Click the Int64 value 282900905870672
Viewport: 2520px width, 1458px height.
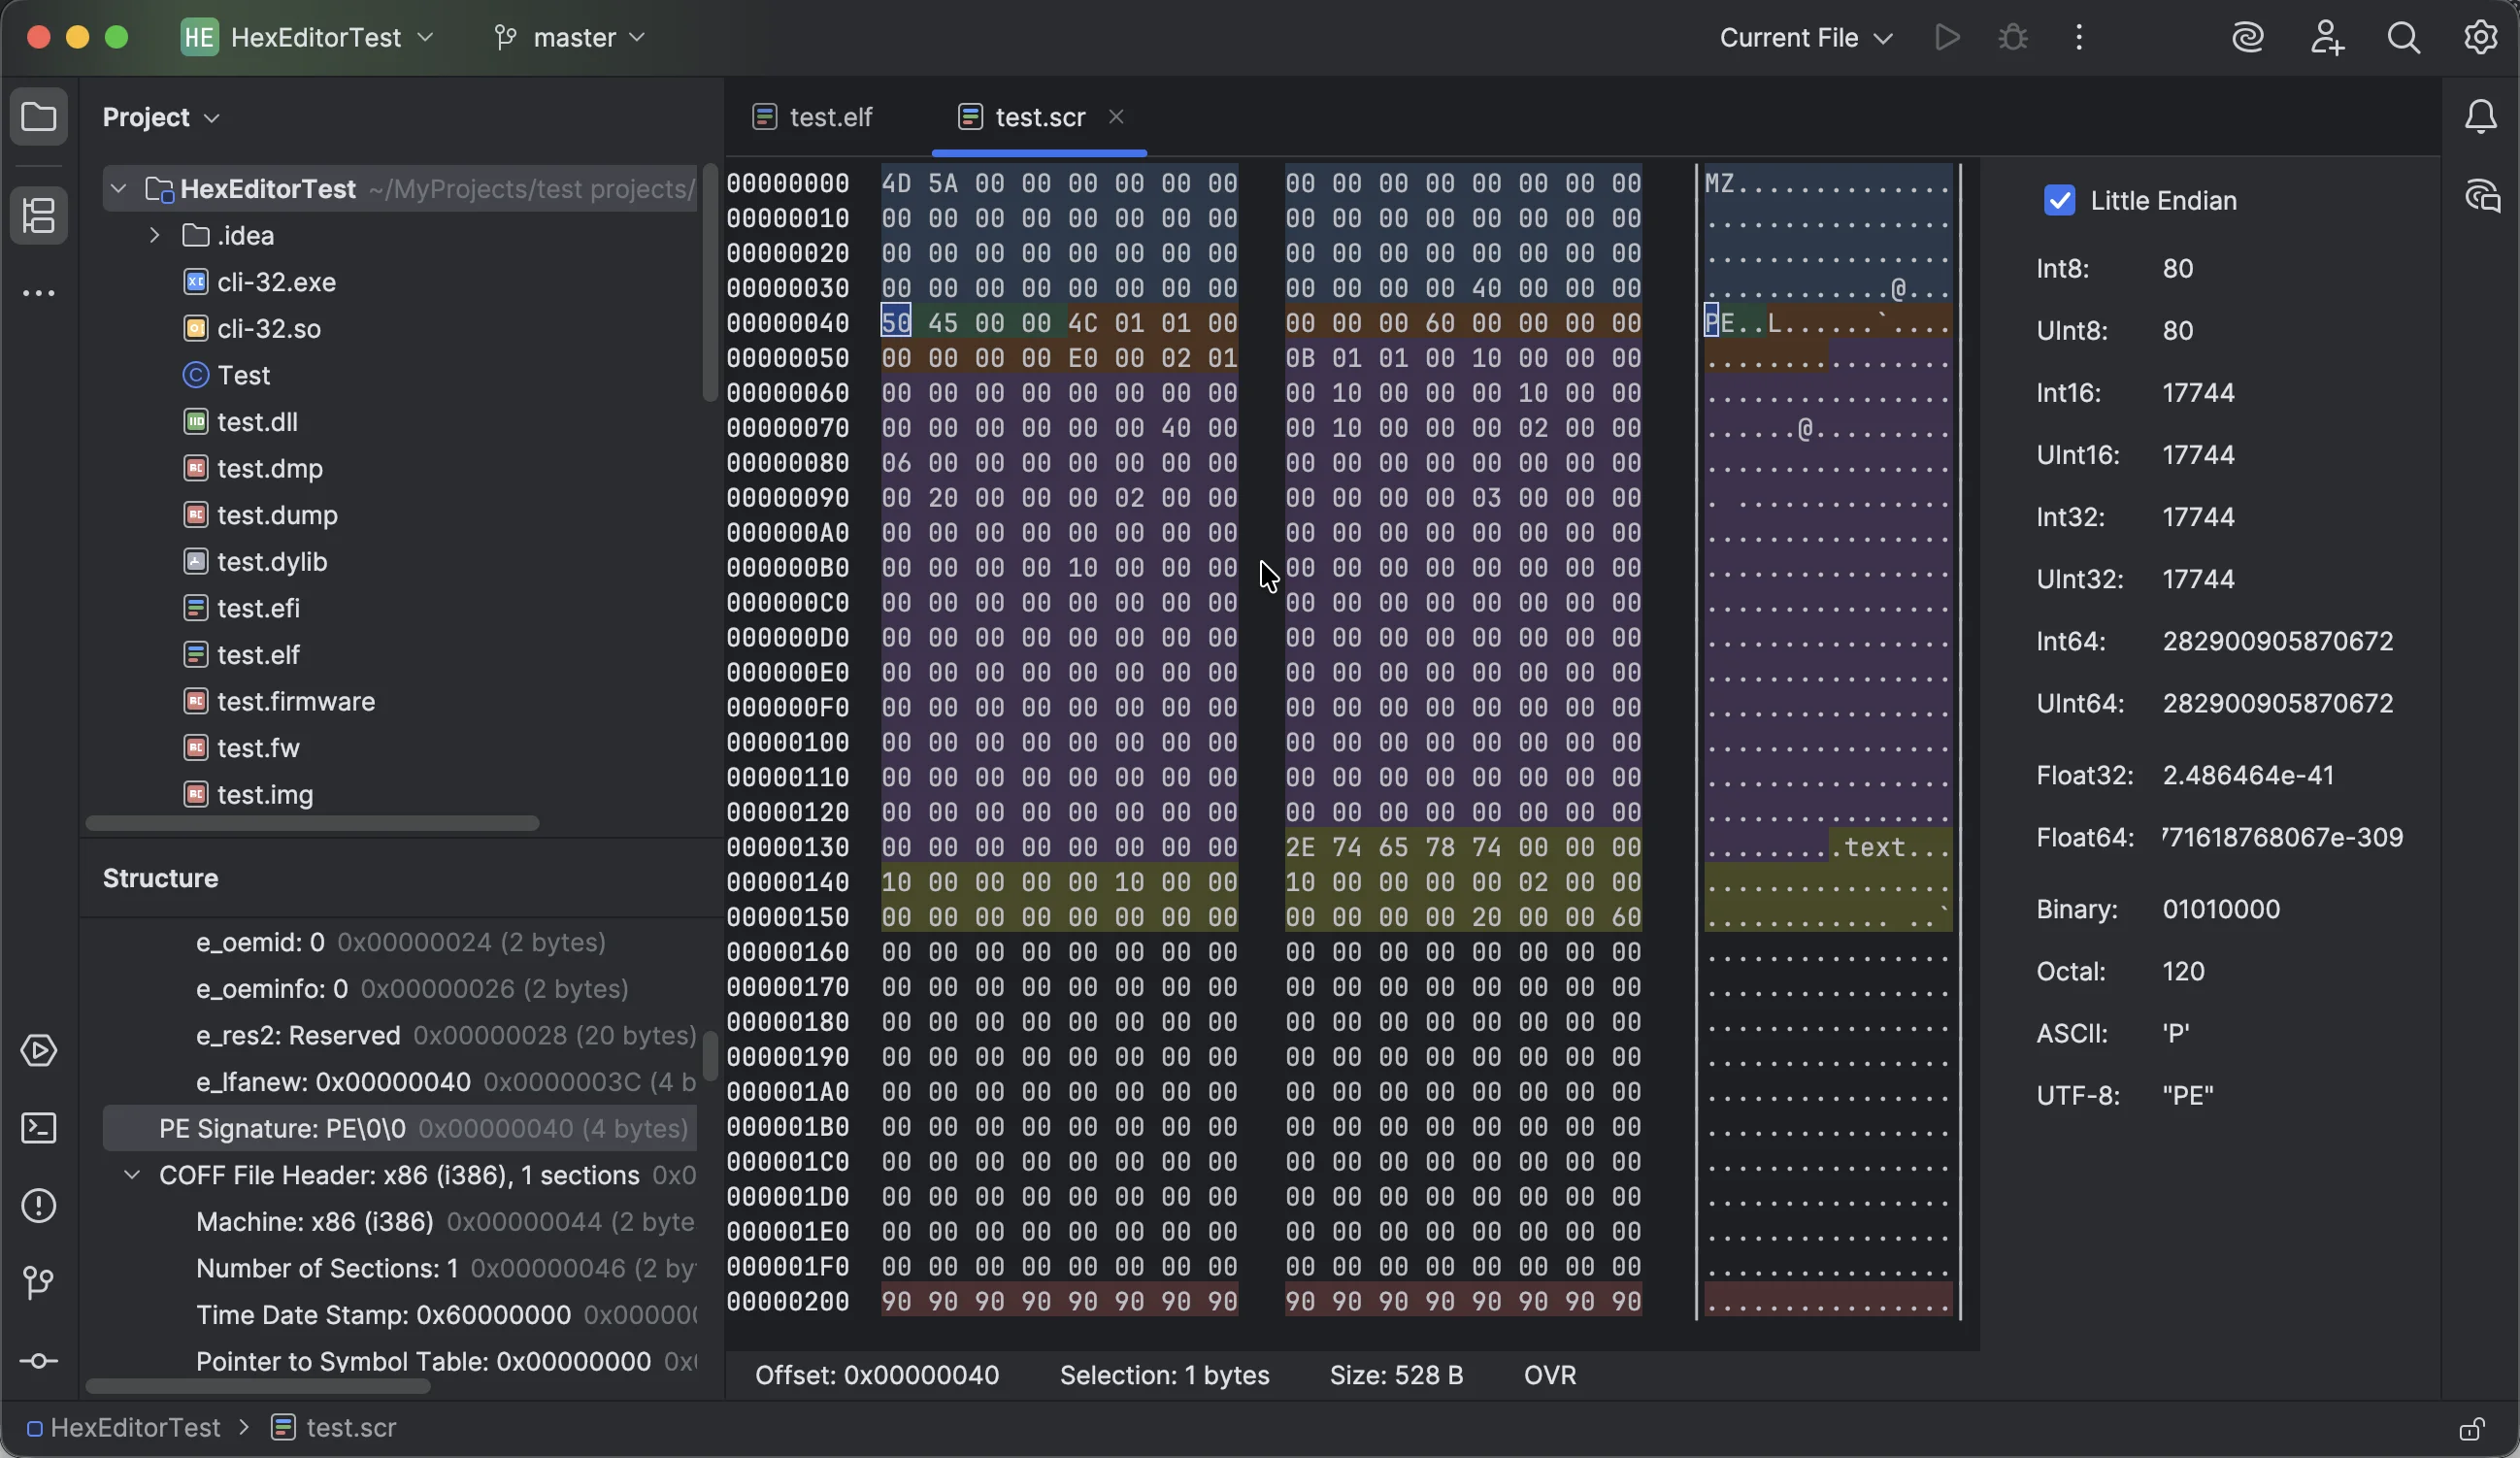coord(2278,642)
